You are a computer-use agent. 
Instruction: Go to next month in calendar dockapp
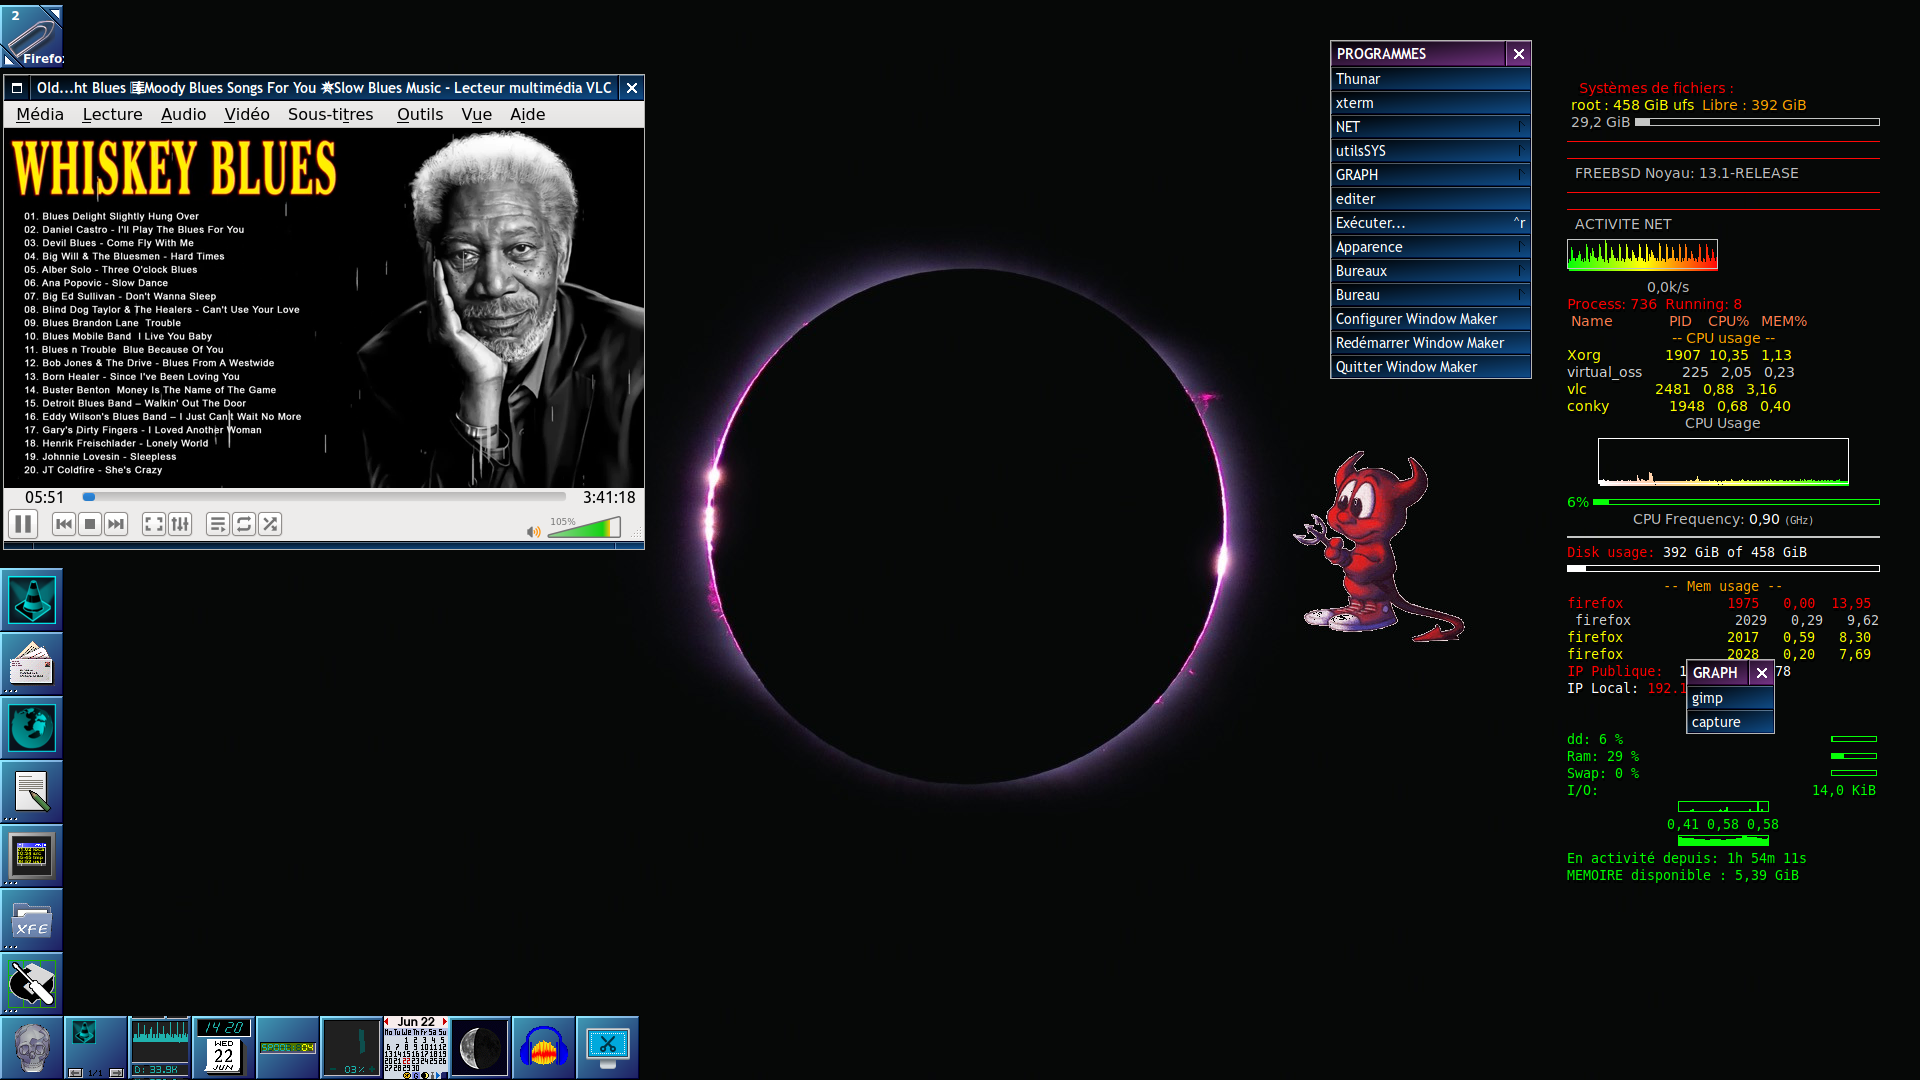[x=444, y=1022]
